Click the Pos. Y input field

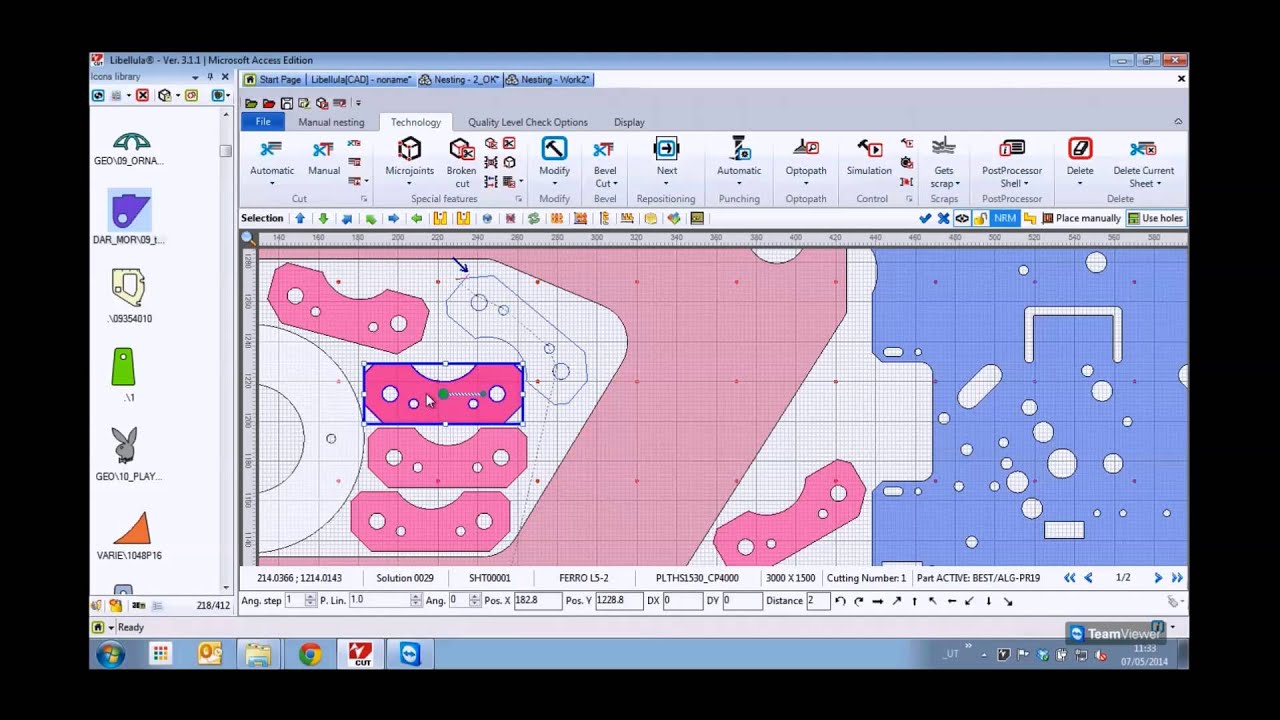[x=617, y=600]
